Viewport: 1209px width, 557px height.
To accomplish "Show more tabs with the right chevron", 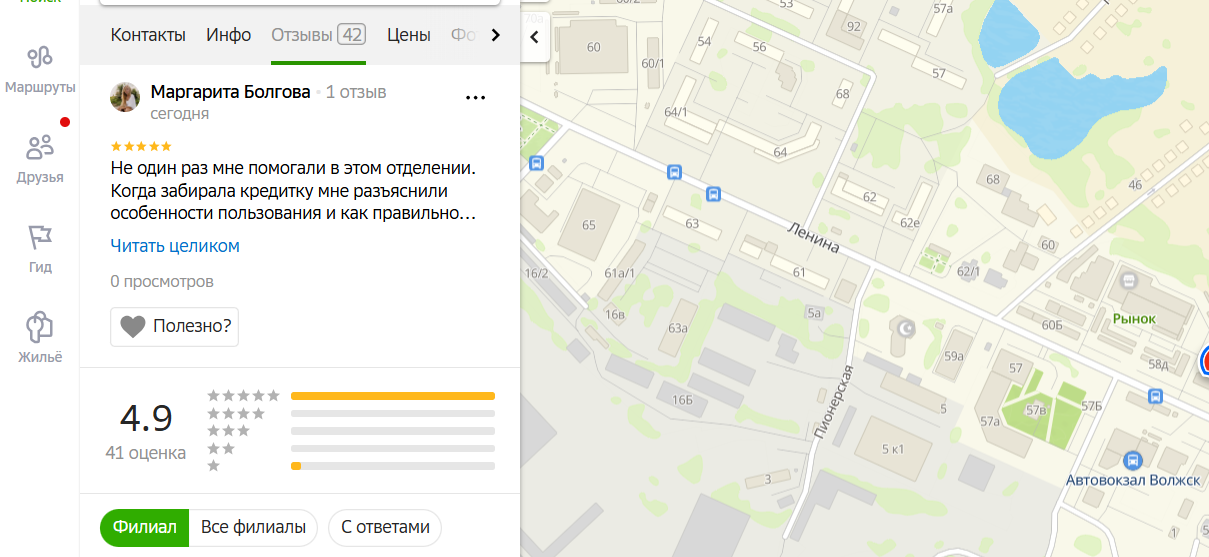I will [494, 35].
